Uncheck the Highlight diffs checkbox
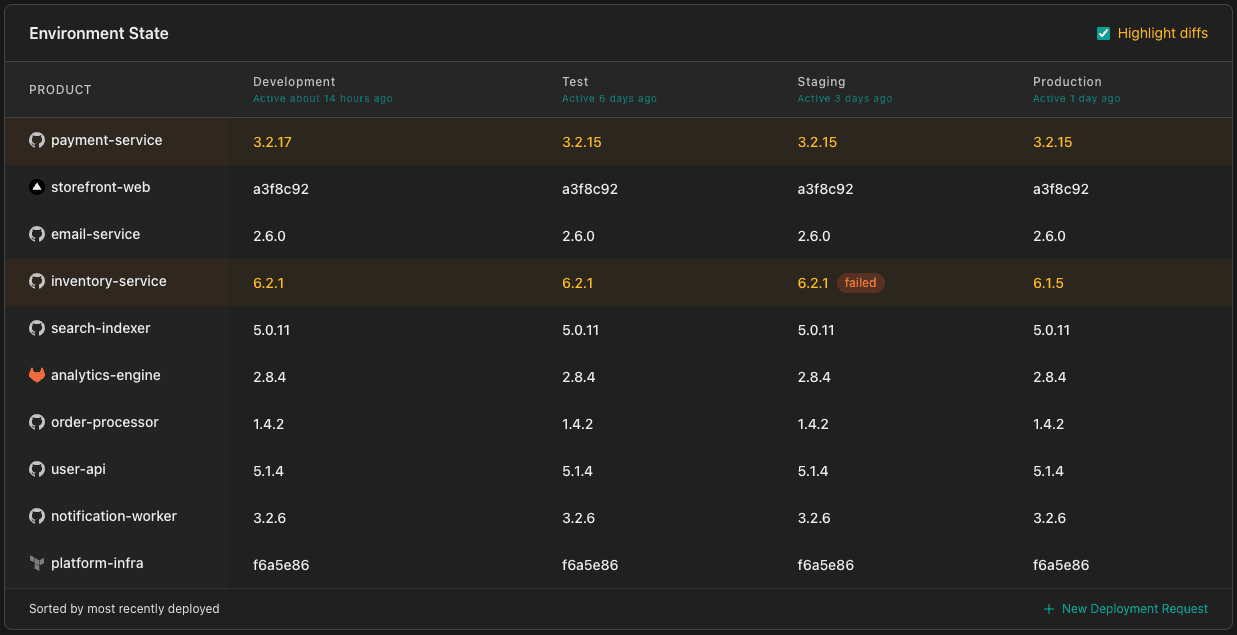 (1104, 34)
